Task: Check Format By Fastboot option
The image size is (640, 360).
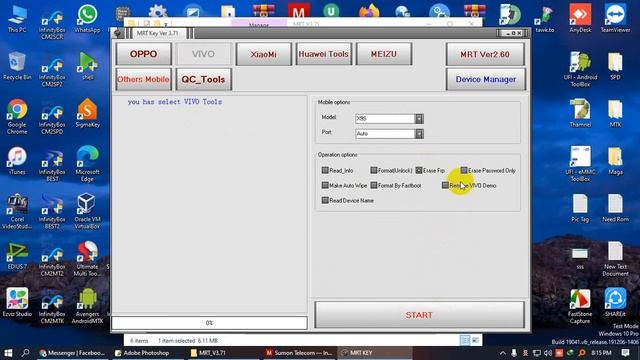Action: tap(373, 185)
